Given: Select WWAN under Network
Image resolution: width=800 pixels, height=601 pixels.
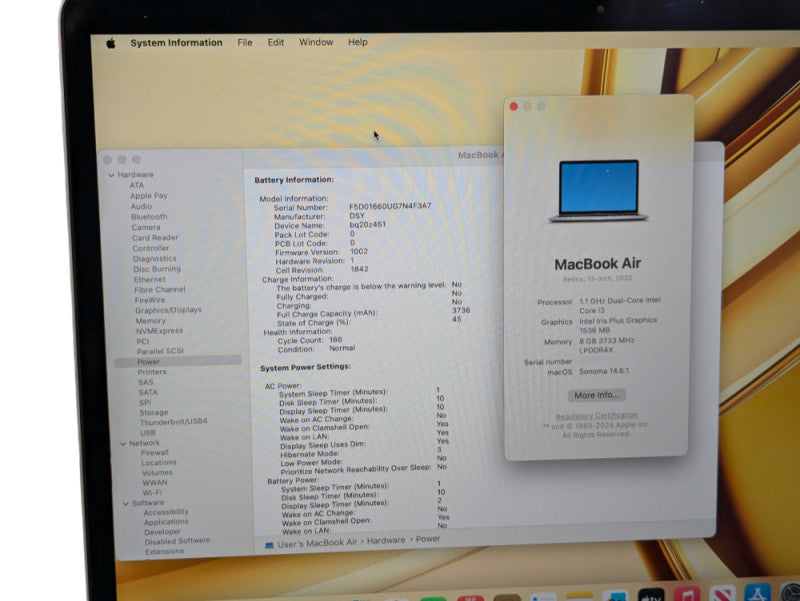Looking at the screenshot, I should 155,483.
